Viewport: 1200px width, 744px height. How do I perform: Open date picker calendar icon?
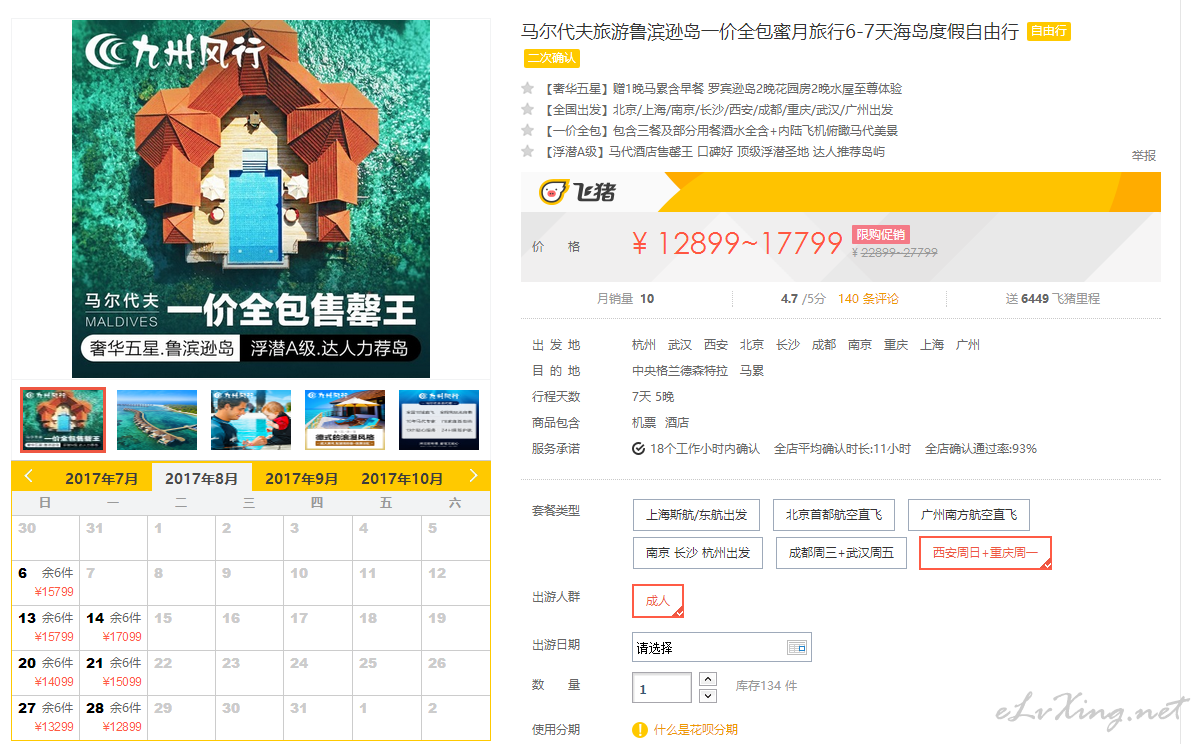[796, 647]
